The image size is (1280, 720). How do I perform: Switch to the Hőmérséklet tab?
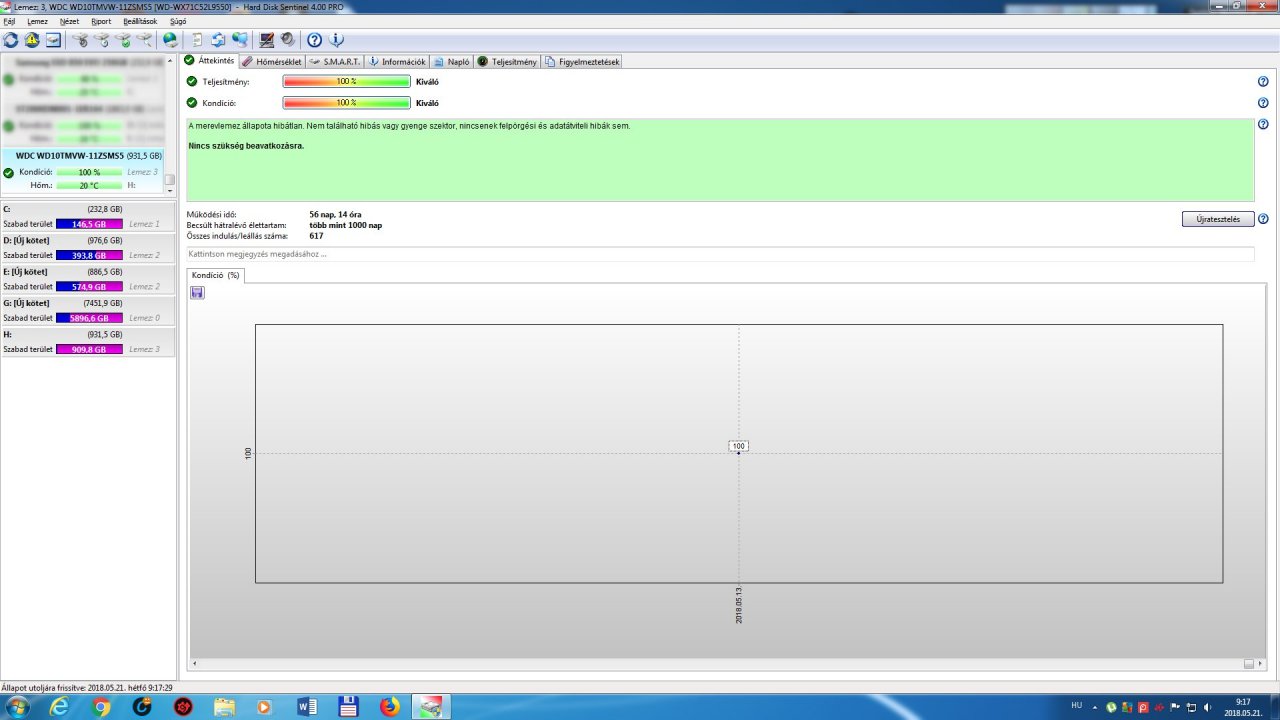[272, 62]
